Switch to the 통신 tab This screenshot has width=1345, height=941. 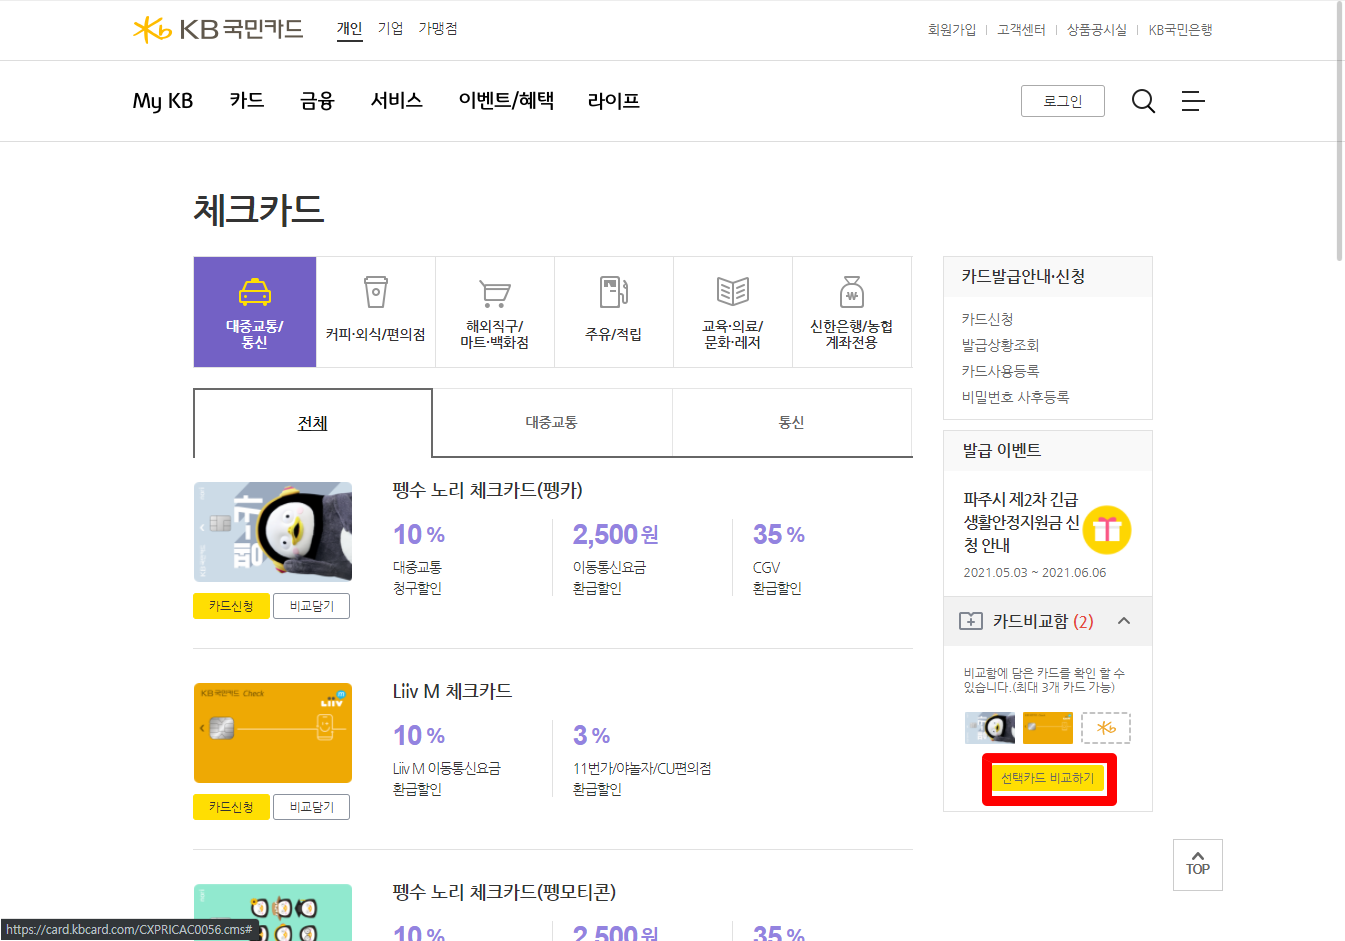point(792,423)
